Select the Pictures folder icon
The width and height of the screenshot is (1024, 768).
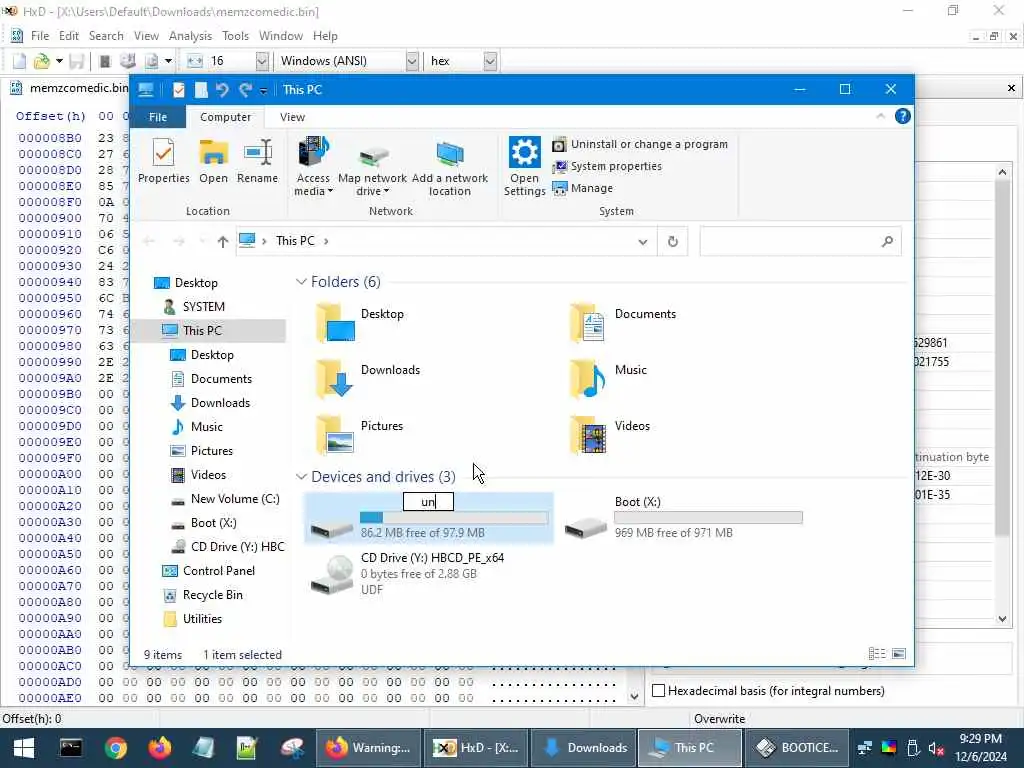336,434
